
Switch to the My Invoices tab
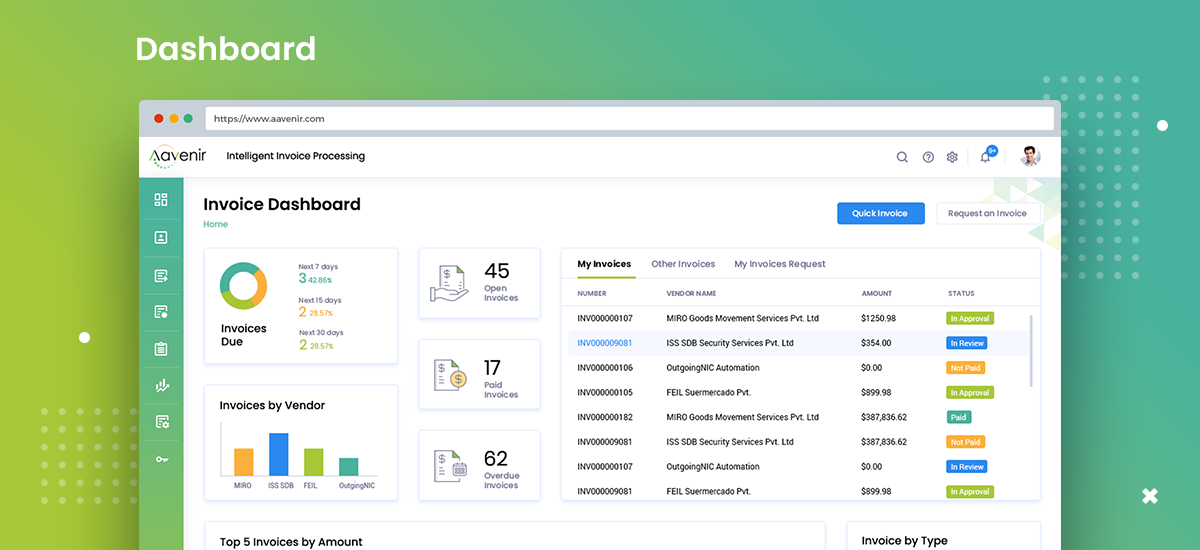pyautogui.click(x=604, y=264)
